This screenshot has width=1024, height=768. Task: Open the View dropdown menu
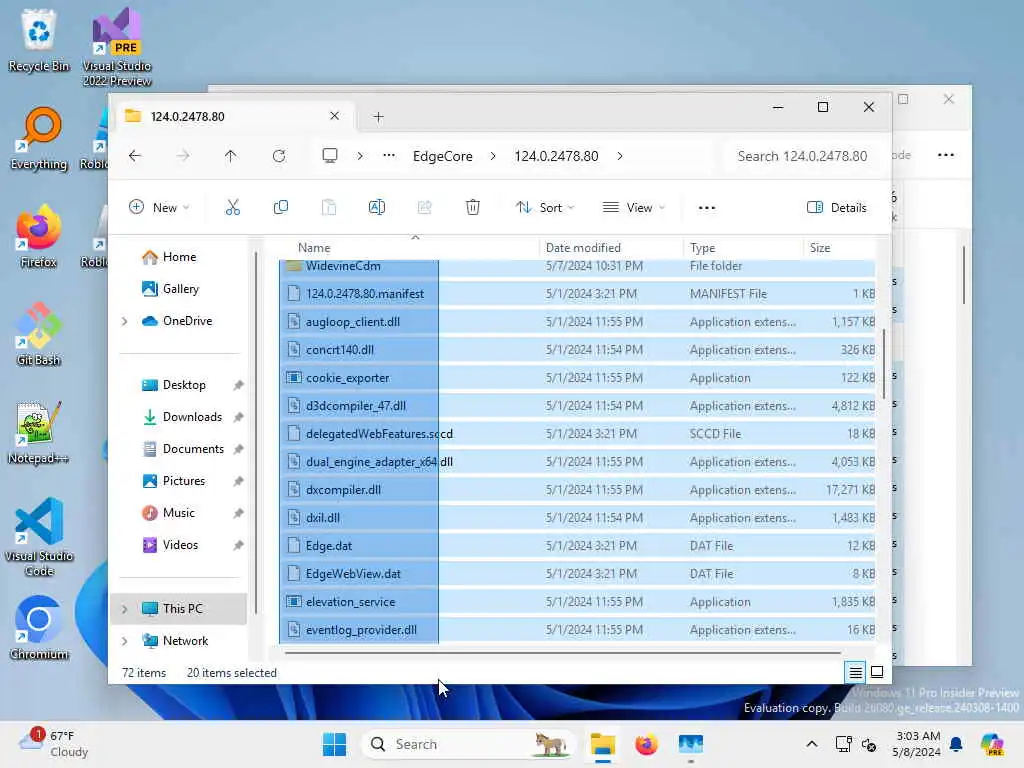pyautogui.click(x=633, y=208)
